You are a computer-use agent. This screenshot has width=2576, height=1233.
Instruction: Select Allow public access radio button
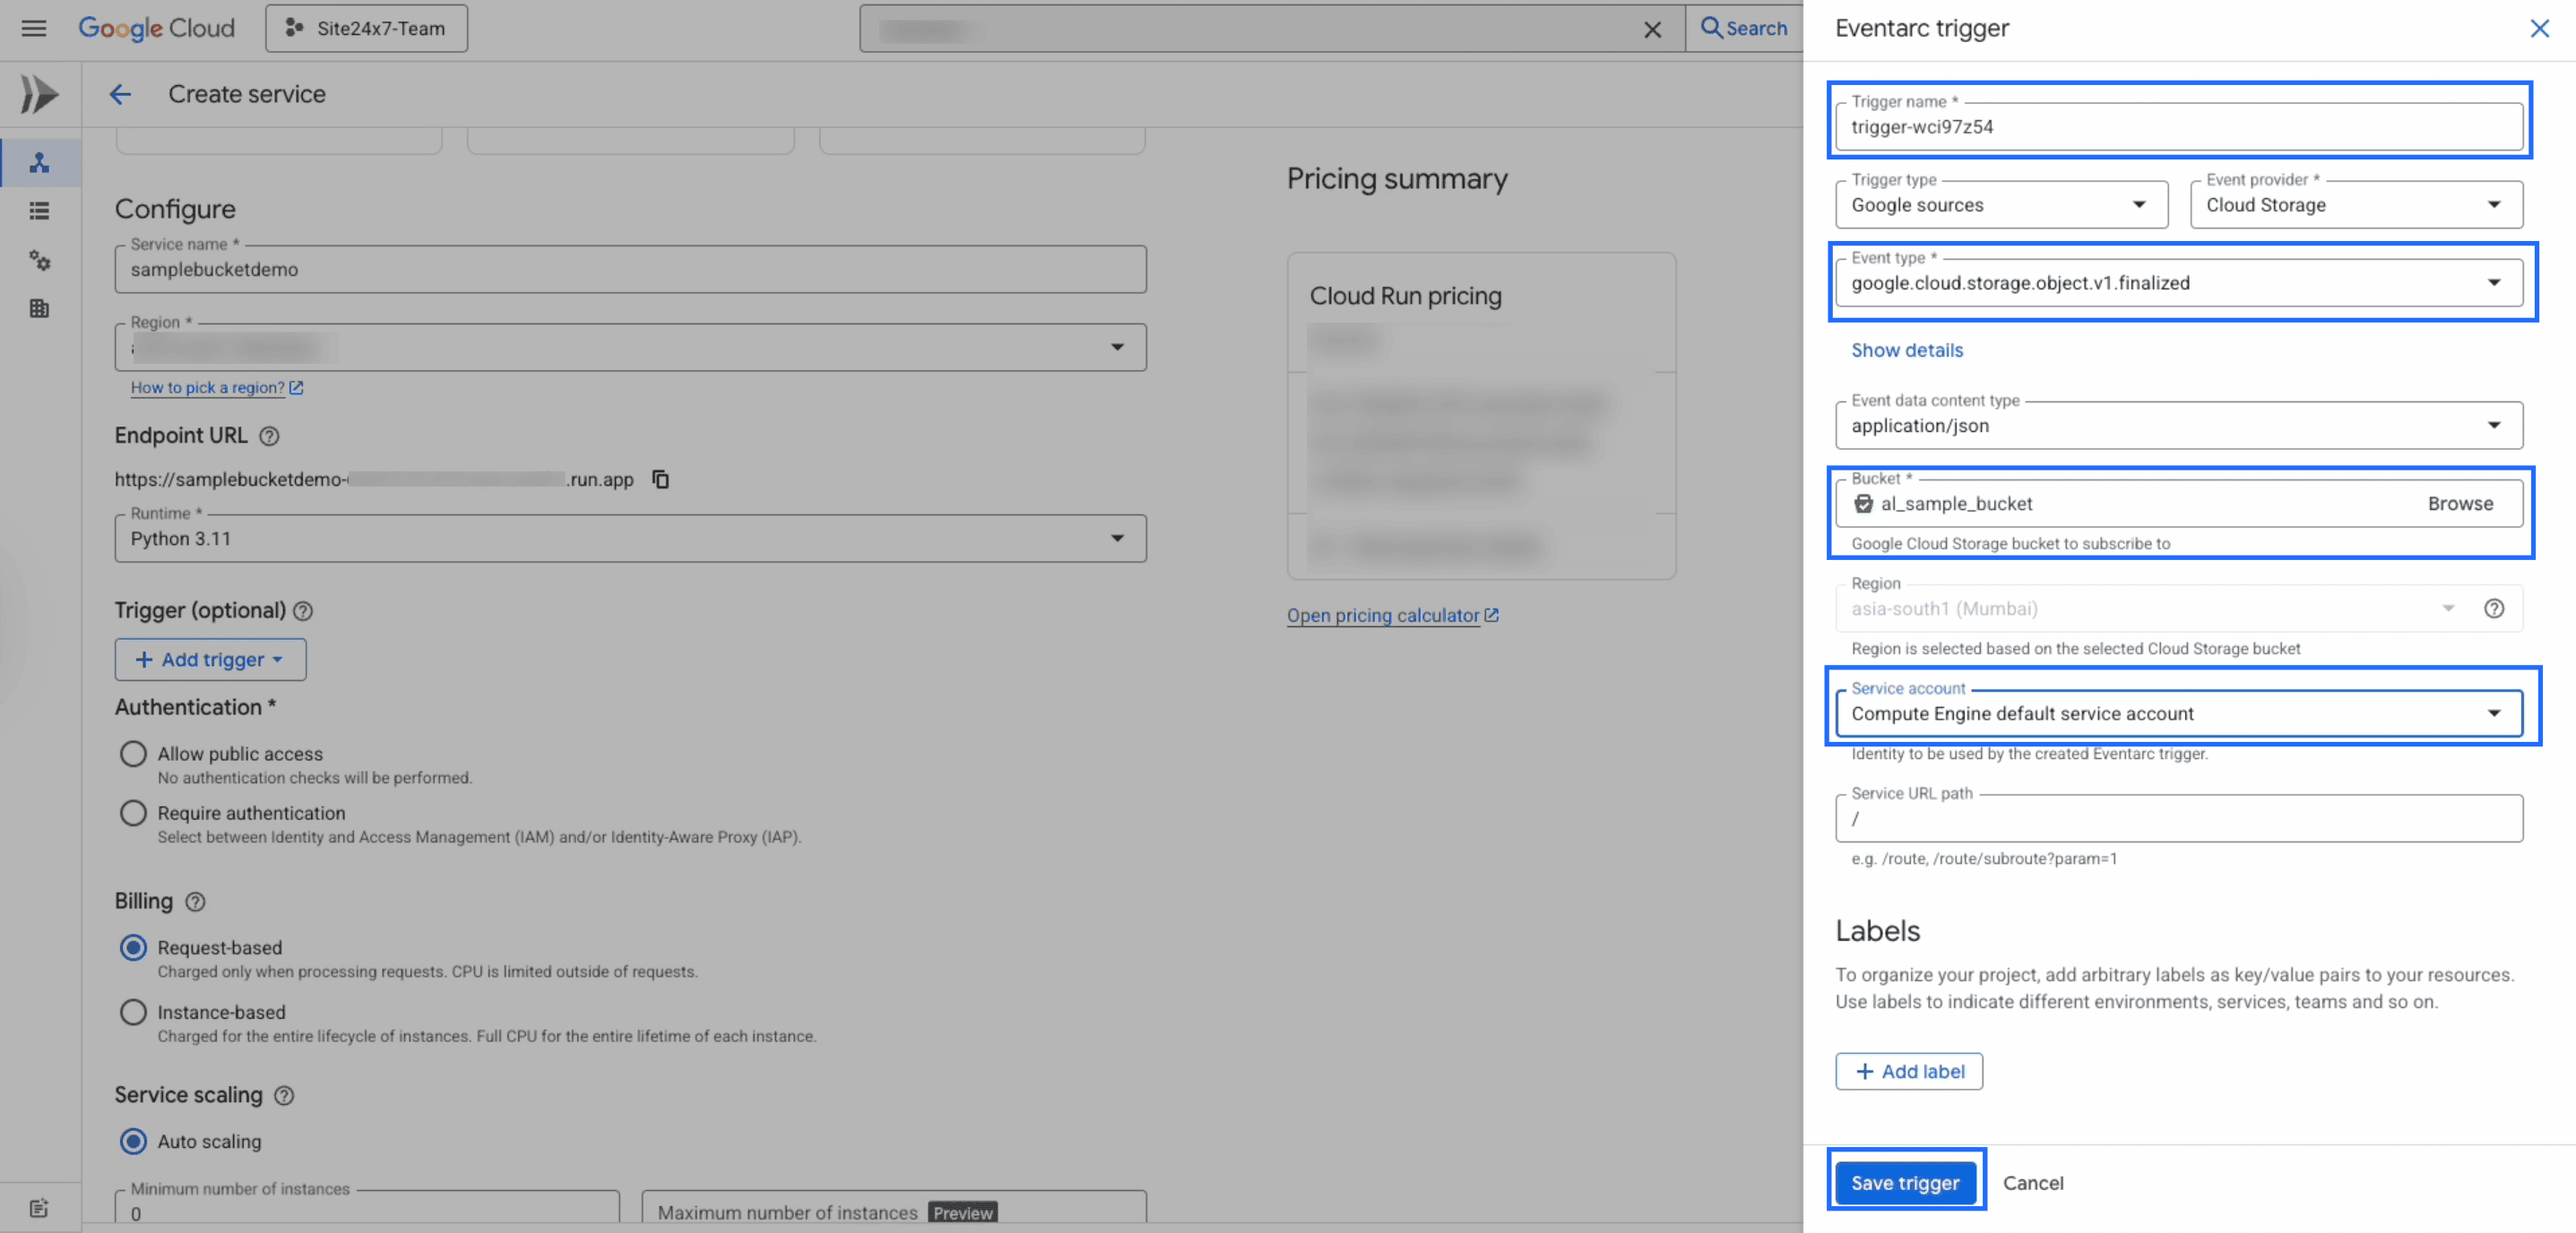click(133, 753)
